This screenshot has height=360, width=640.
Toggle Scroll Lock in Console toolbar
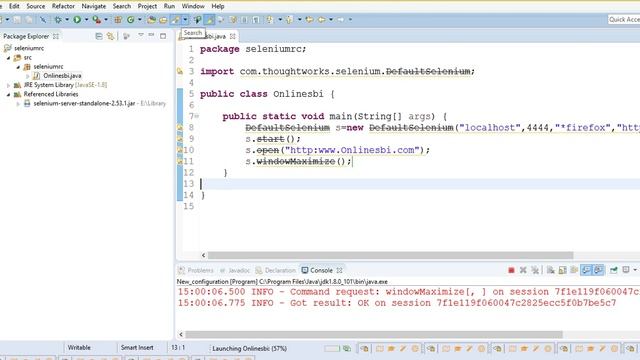[x=562, y=270]
